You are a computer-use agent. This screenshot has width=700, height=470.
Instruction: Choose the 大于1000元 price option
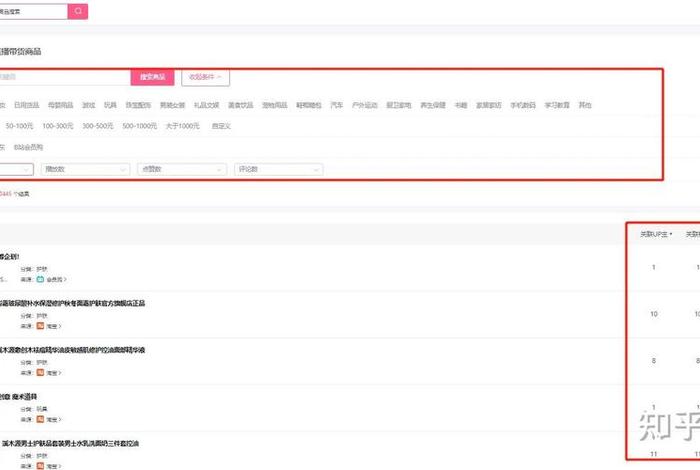coord(182,126)
